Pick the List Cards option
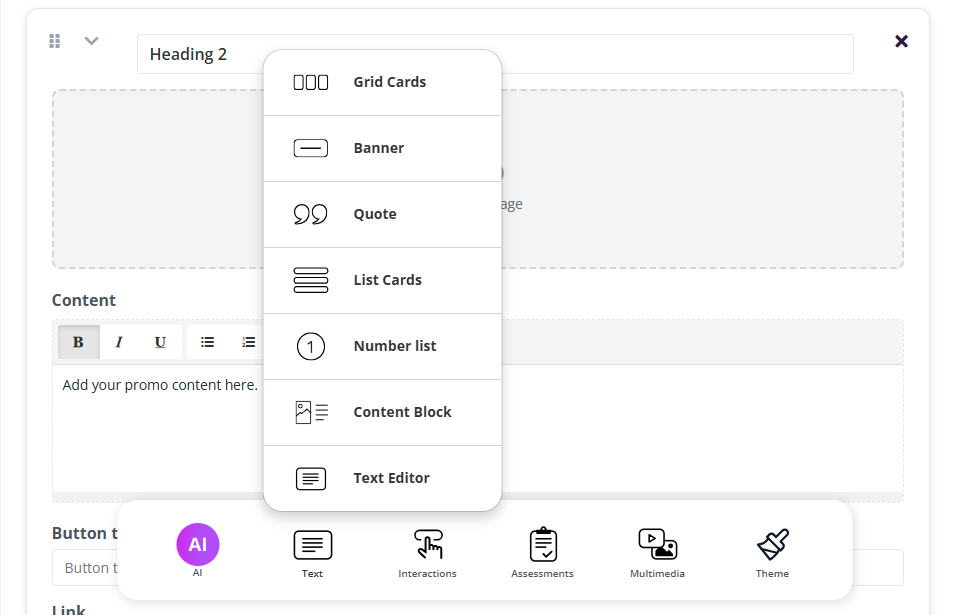Viewport: 955px width, 615px height. pyautogui.click(x=382, y=280)
